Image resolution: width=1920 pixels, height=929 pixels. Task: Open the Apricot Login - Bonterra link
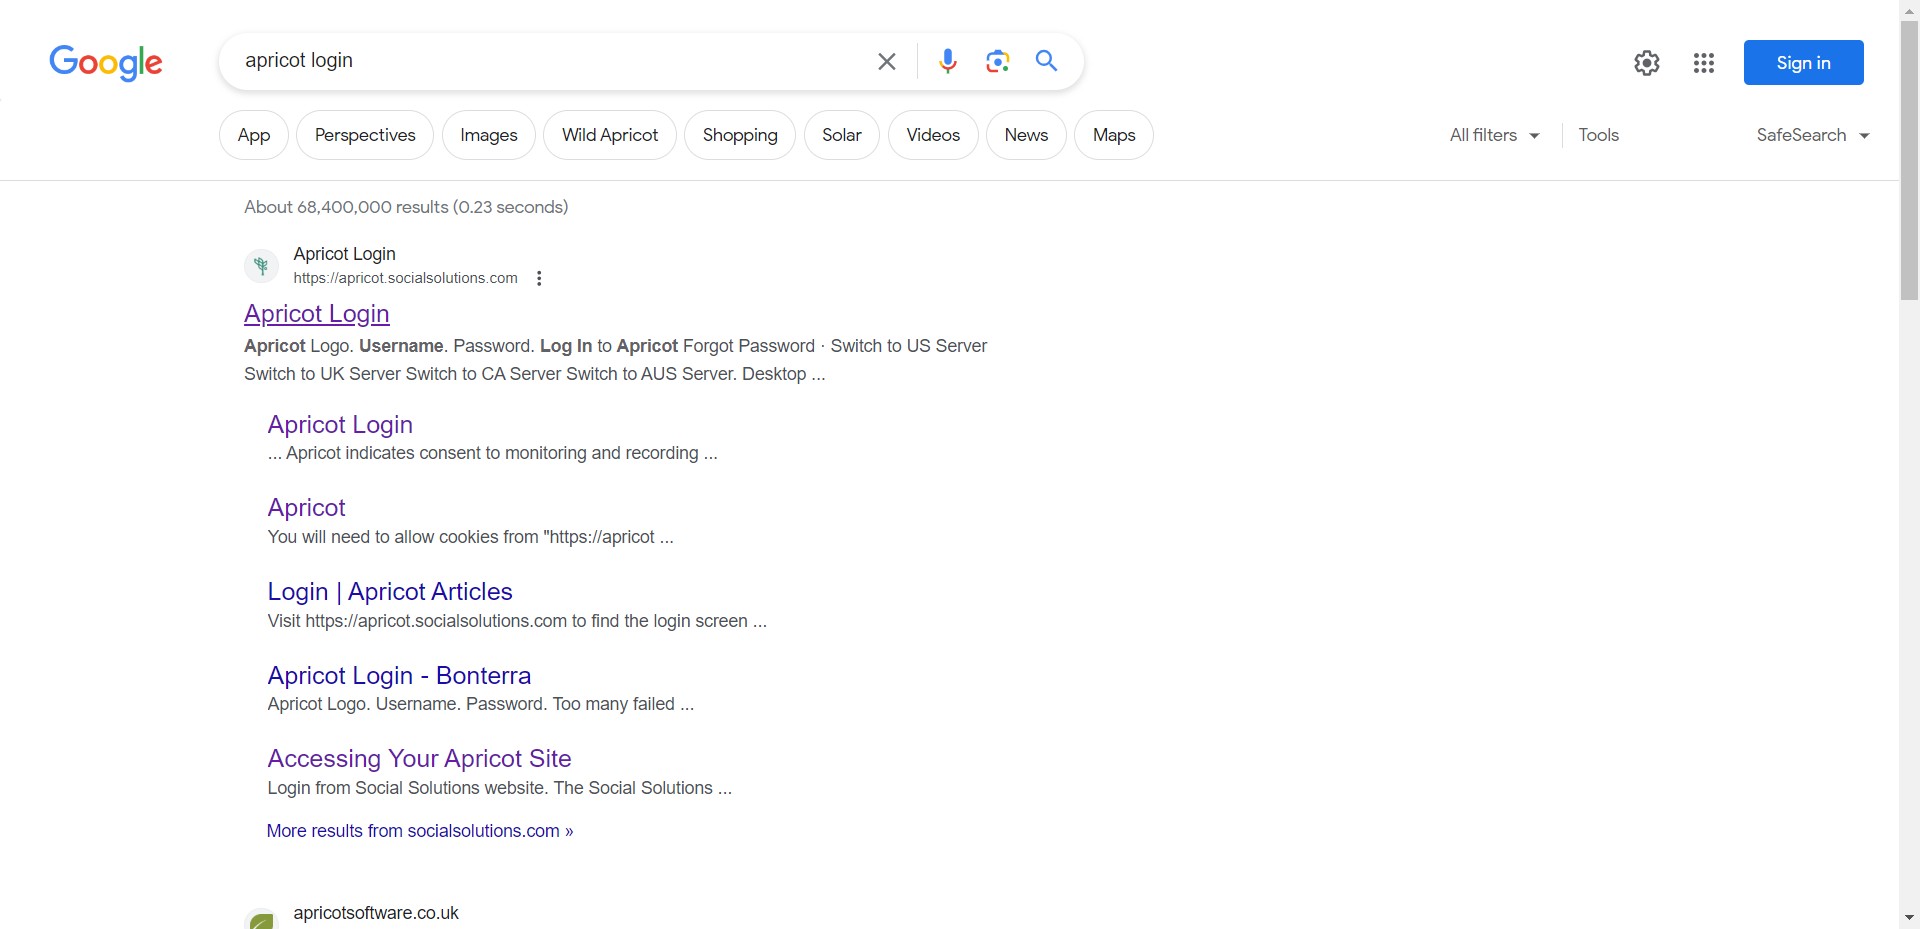(399, 676)
